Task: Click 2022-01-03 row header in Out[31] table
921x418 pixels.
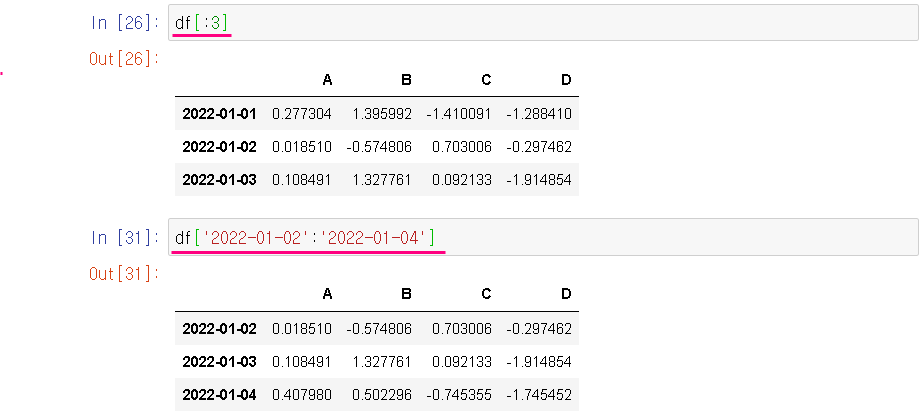Action: (219, 362)
